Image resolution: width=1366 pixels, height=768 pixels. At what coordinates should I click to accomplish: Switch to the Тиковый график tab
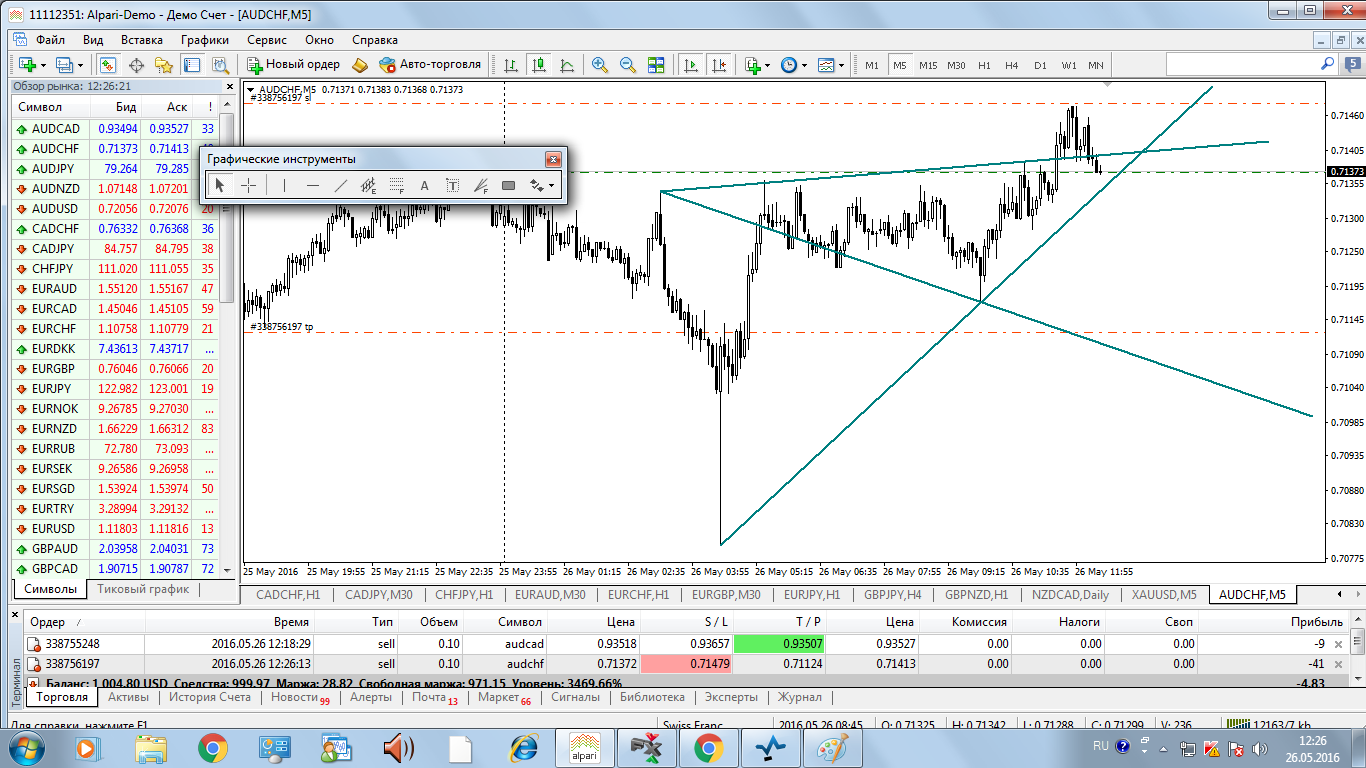[143, 589]
